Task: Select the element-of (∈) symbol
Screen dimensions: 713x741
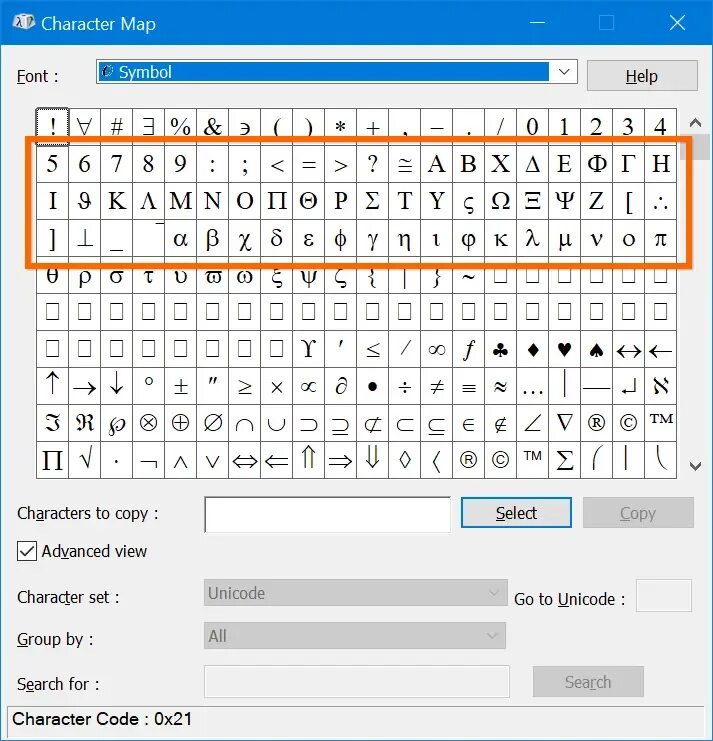Action: [468, 423]
